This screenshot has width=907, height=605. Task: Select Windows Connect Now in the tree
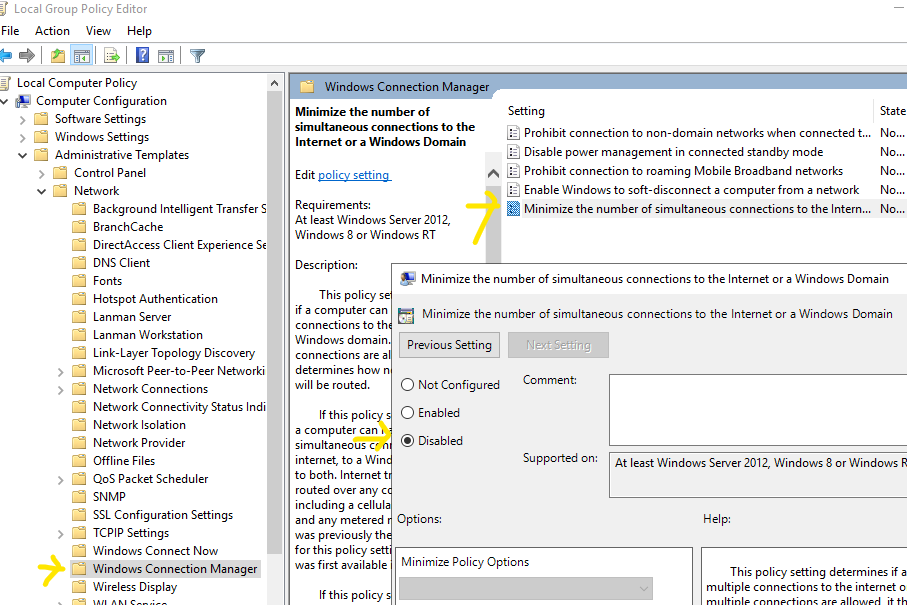click(x=155, y=551)
